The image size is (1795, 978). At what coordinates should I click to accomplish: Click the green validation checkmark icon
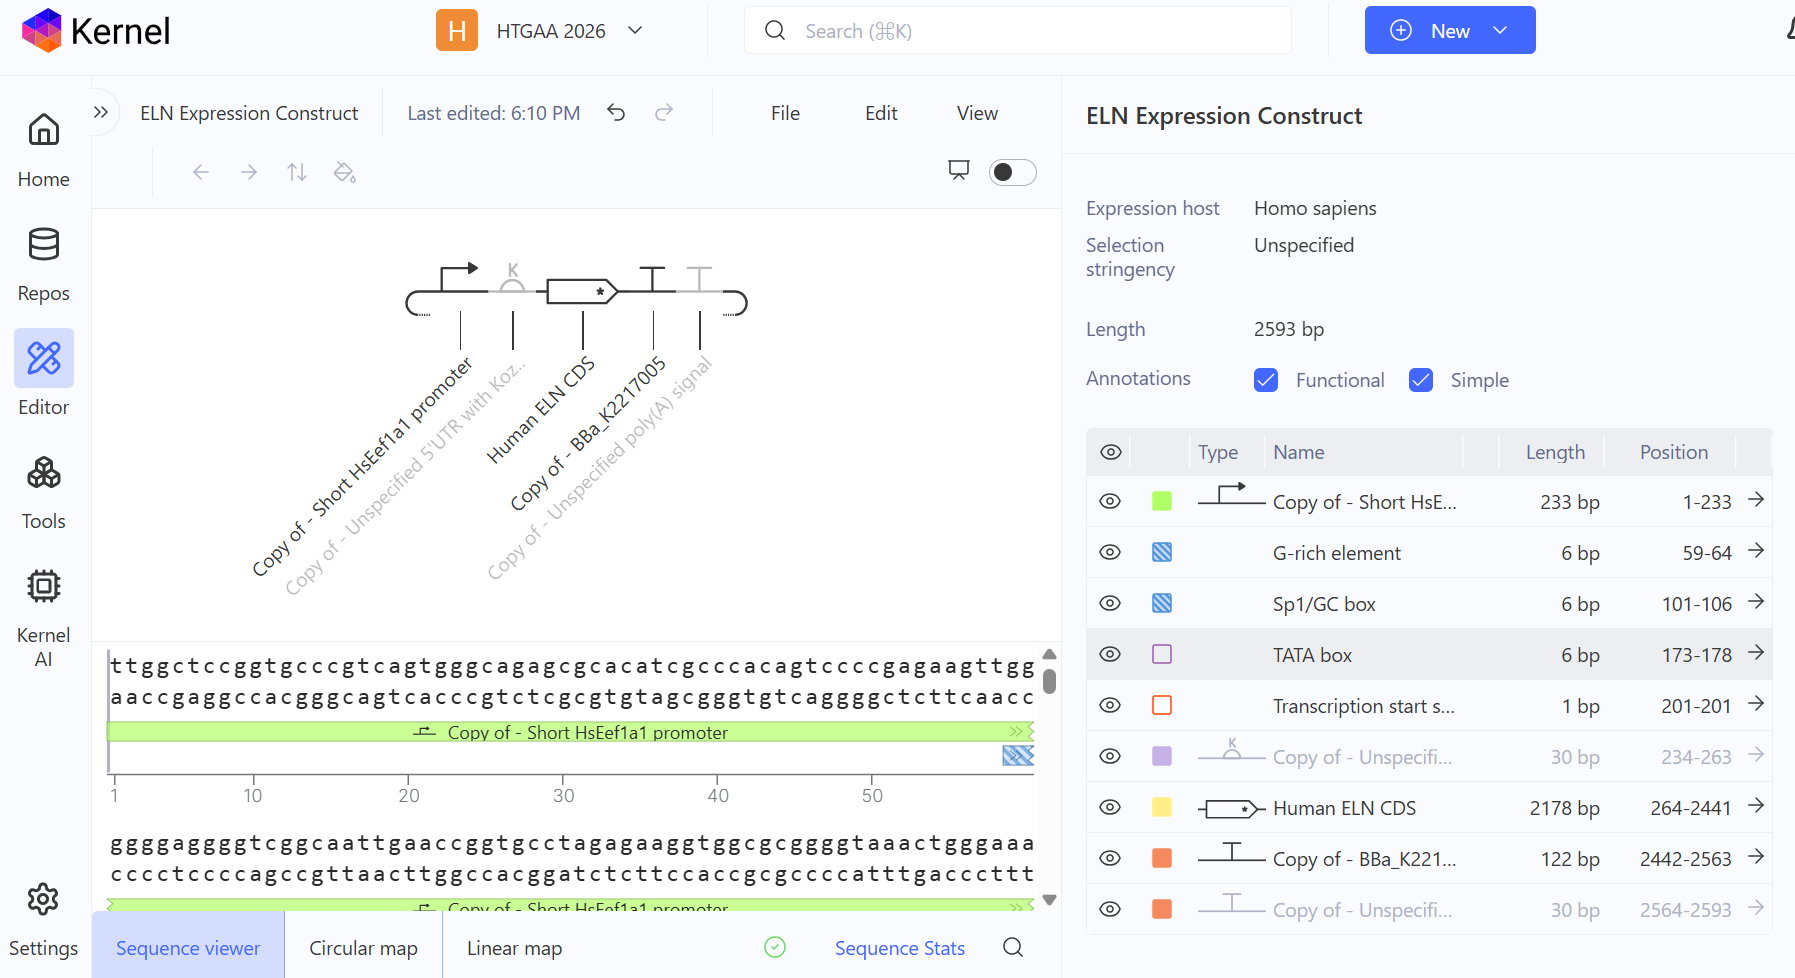pos(775,947)
